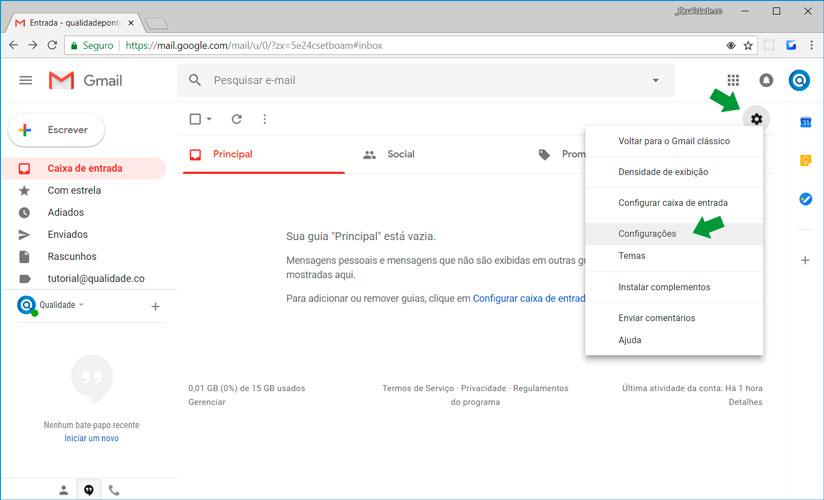Open Caixa de entrada folder
This screenshot has height=500, width=824.
click(84, 168)
